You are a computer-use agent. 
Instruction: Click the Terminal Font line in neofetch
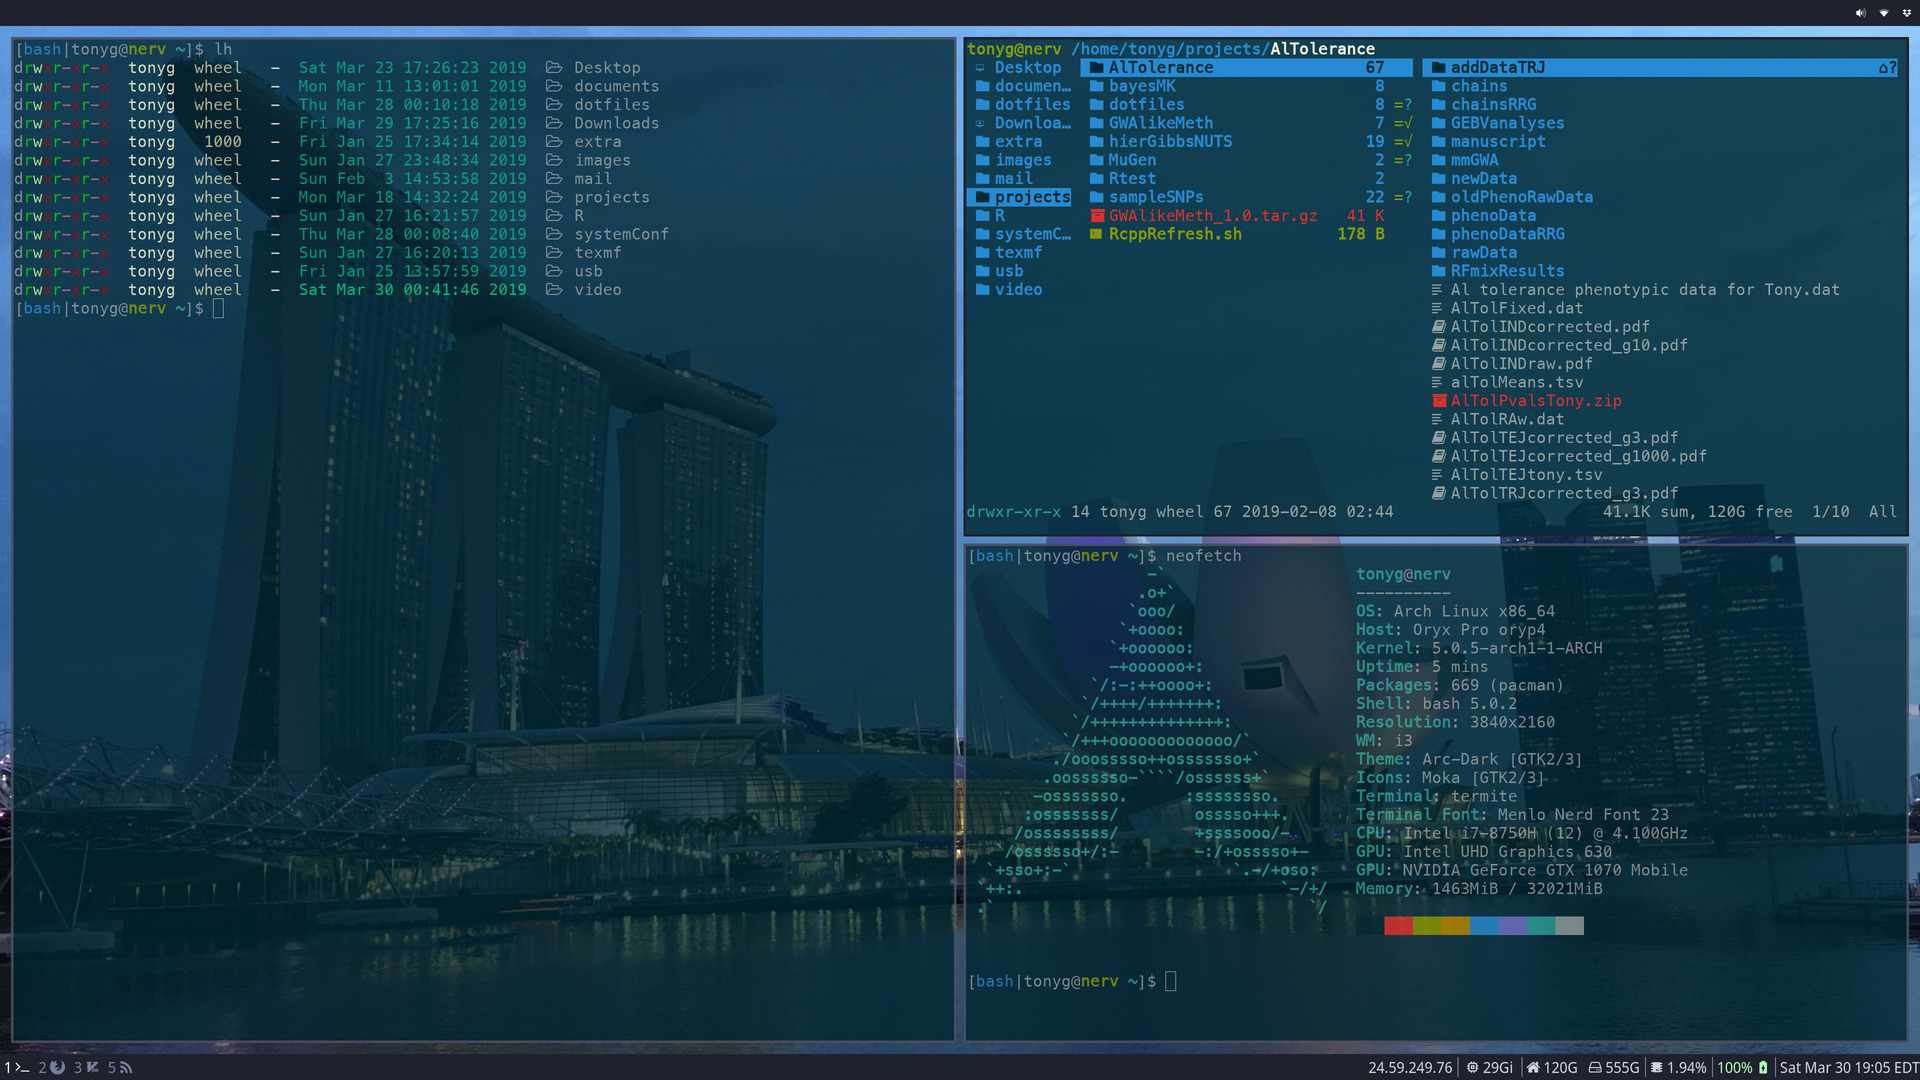(1512, 815)
